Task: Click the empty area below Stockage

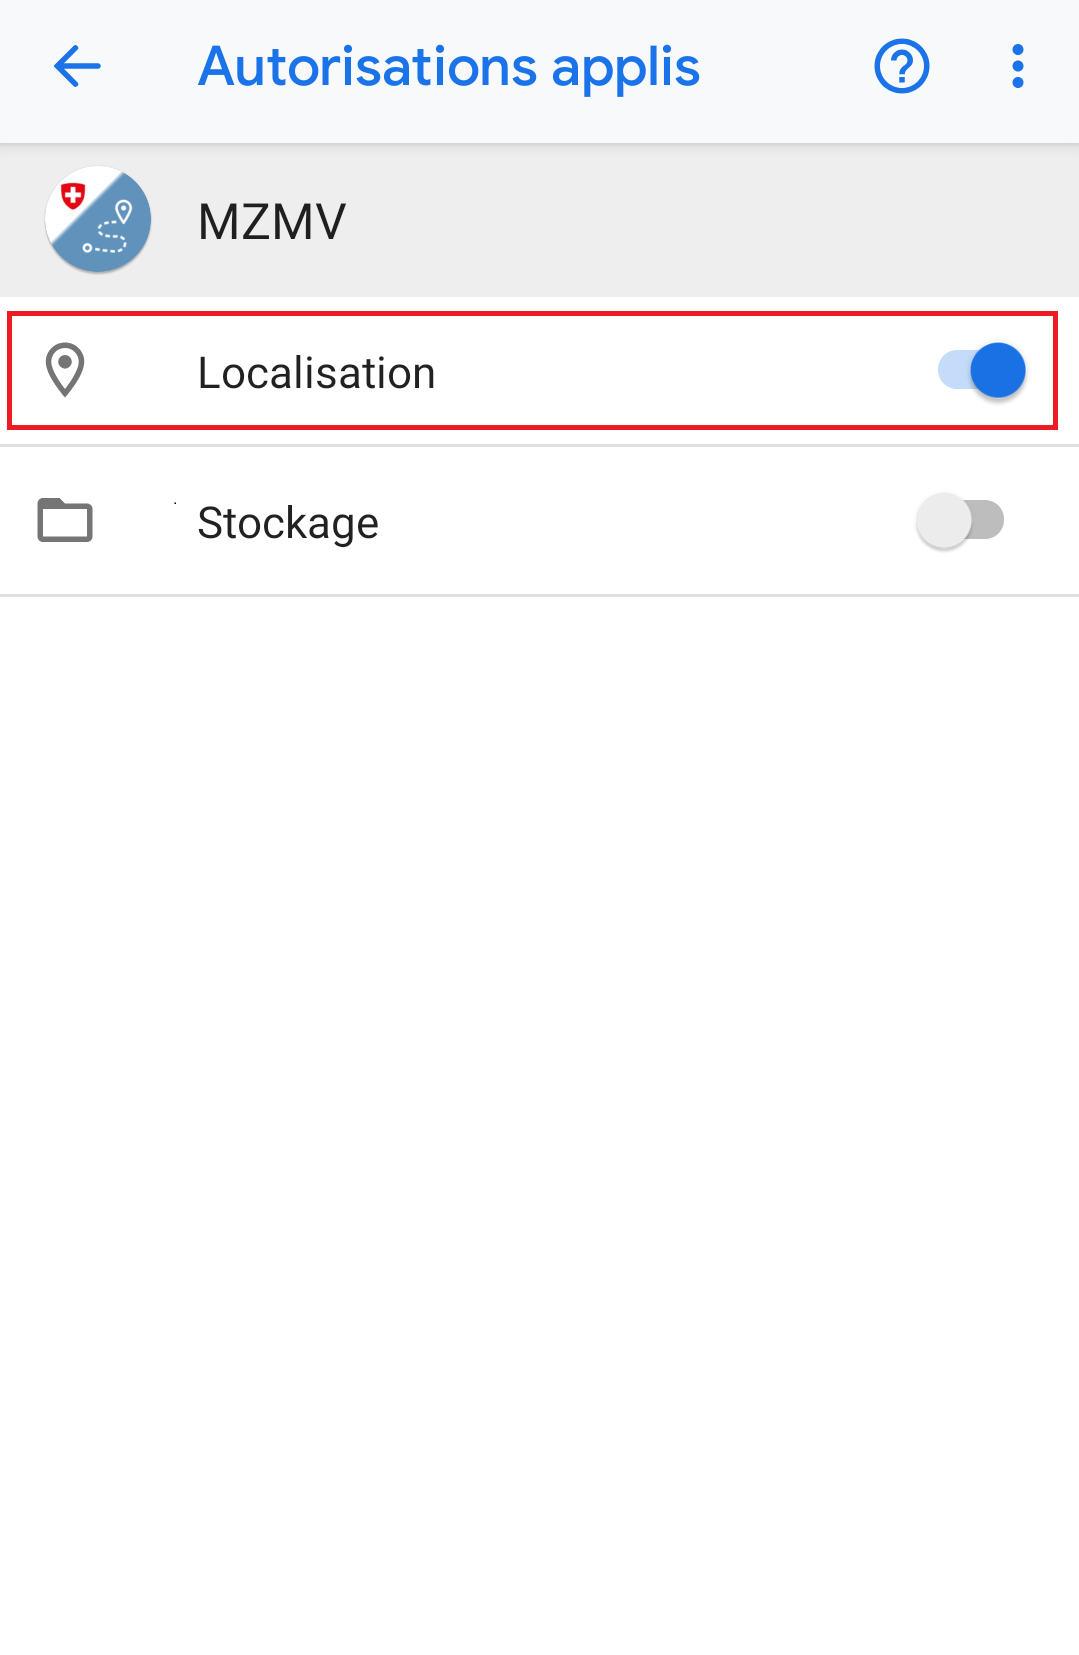Action: 539,1120
